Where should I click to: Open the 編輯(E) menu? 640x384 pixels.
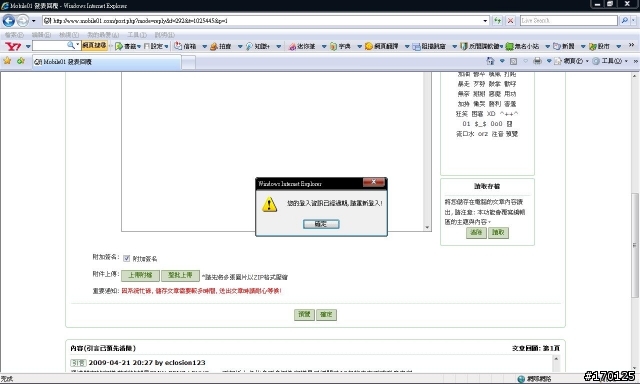(41, 35)
